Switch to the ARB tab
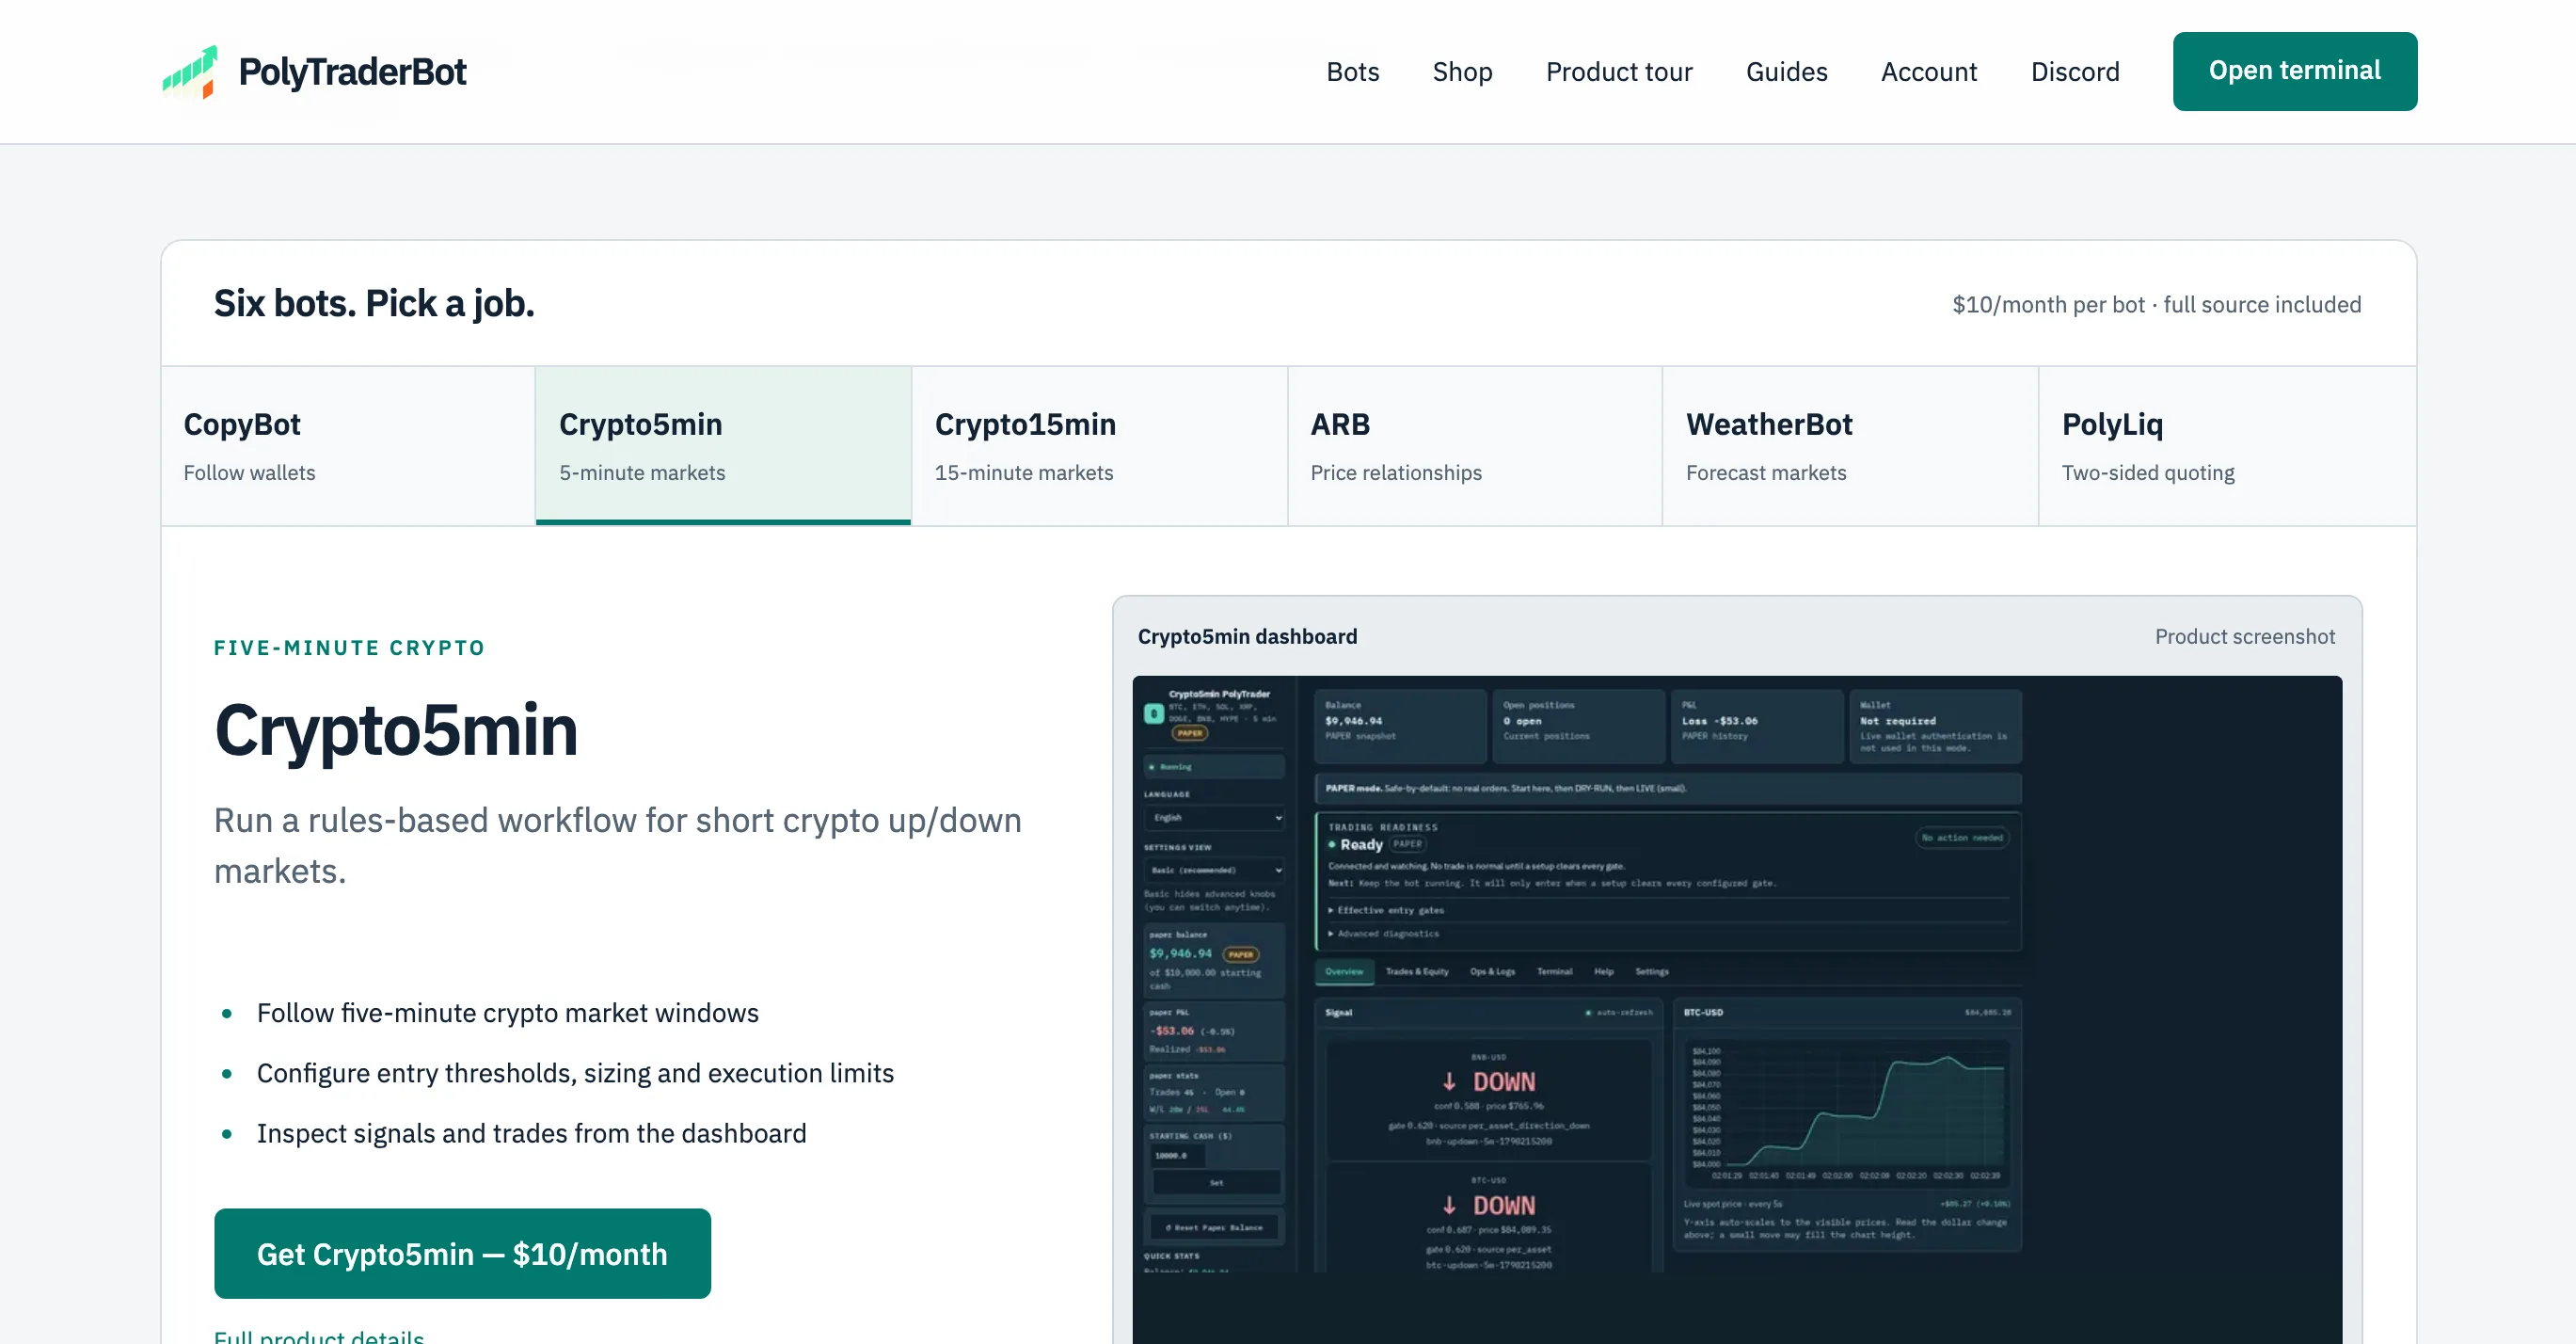 (1474, 446)
